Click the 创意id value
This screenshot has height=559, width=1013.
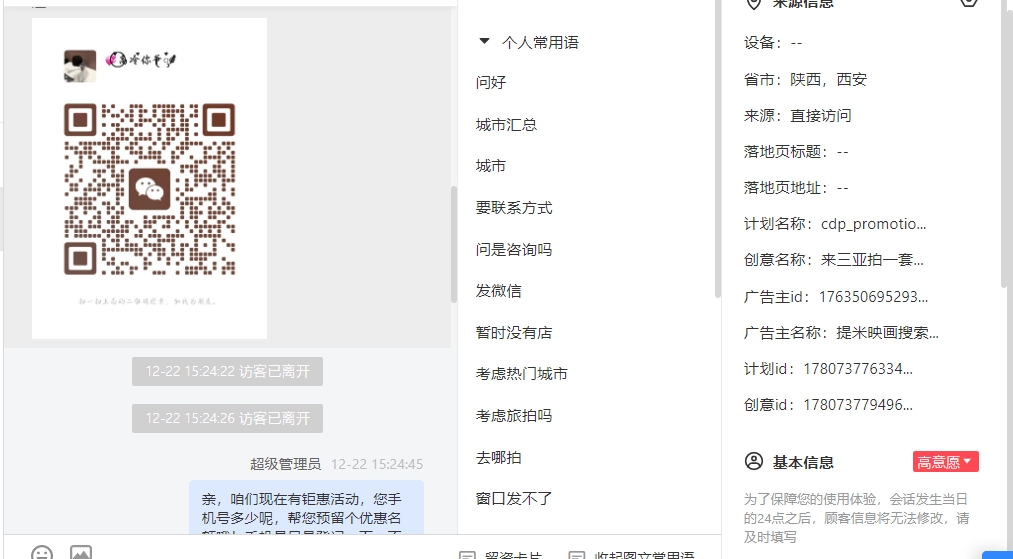point(858,405)
